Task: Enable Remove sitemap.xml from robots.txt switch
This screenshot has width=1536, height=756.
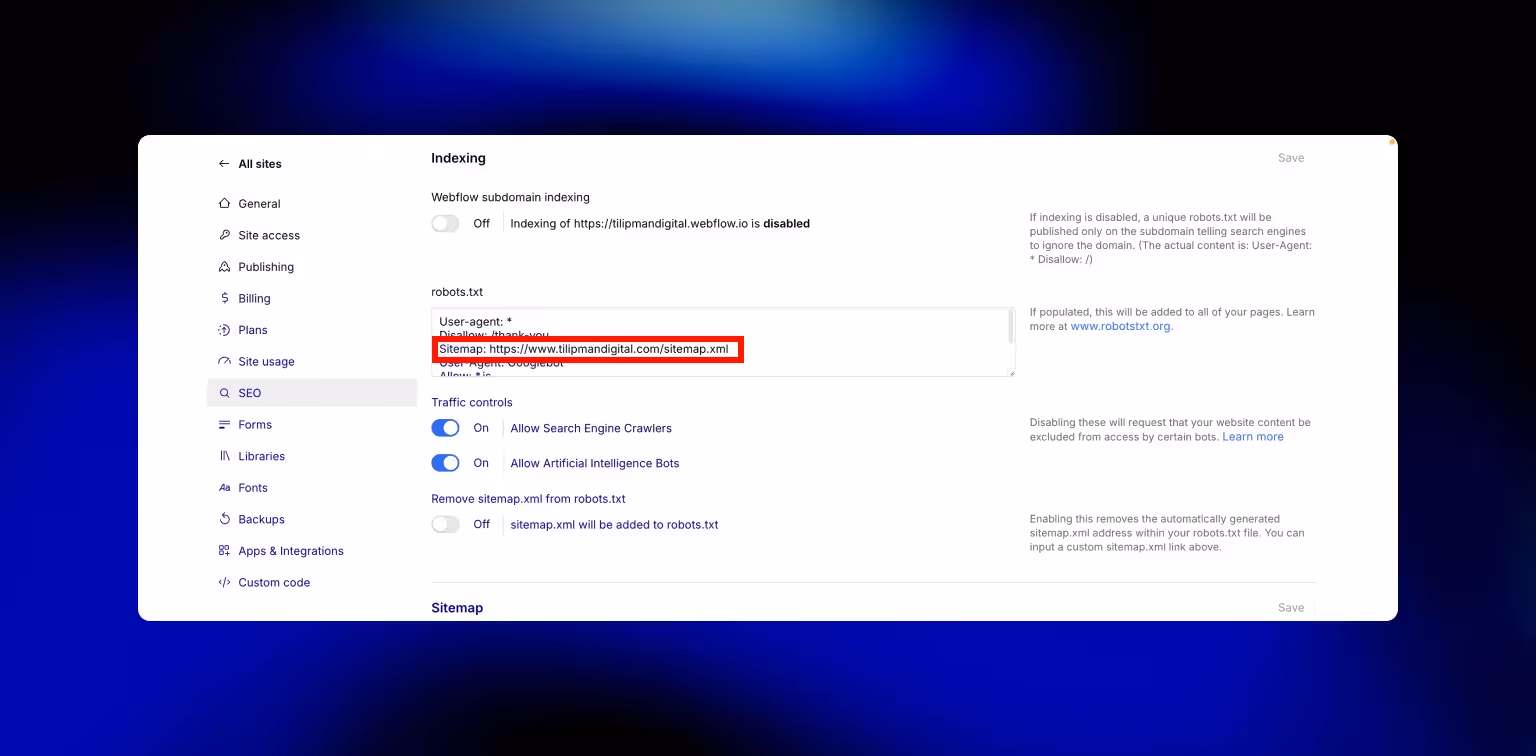Action: [x=445, y=524]
